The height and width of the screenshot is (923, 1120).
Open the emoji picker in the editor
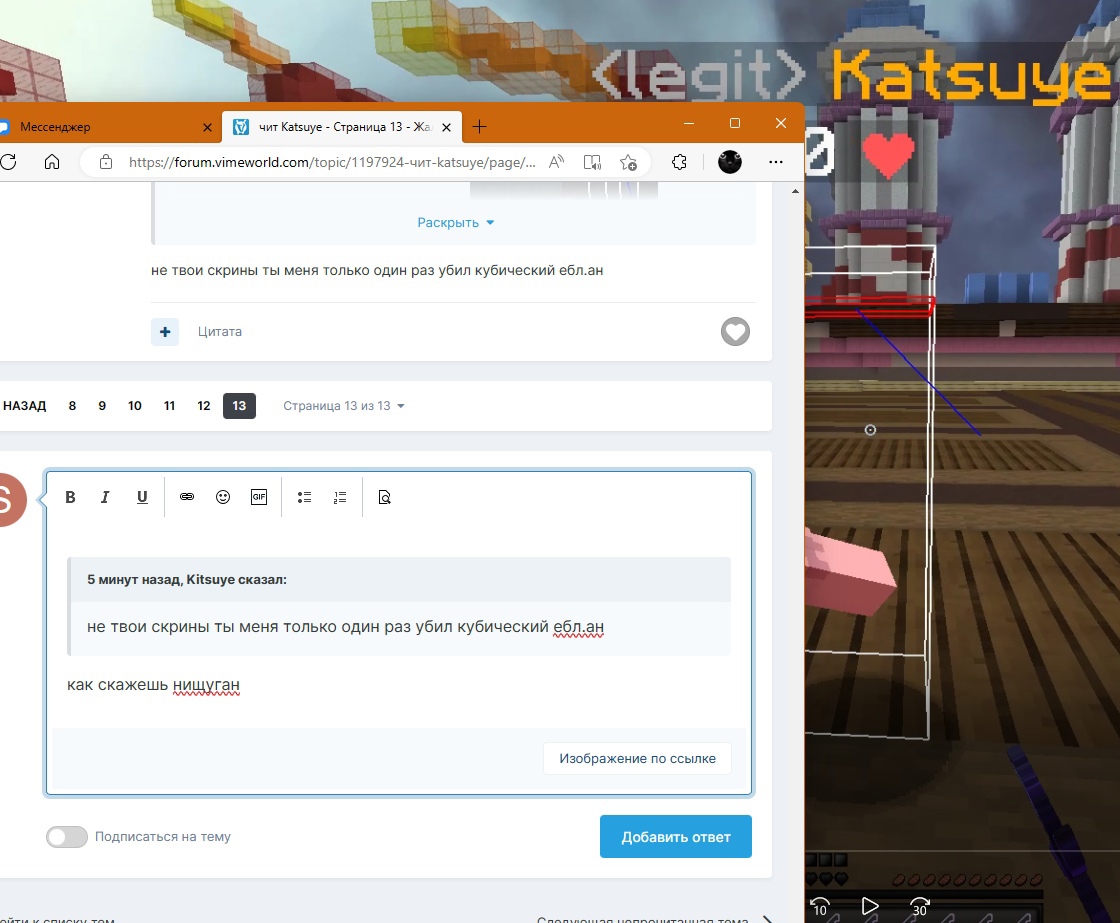pyautogui.click(x=223, y=497)
